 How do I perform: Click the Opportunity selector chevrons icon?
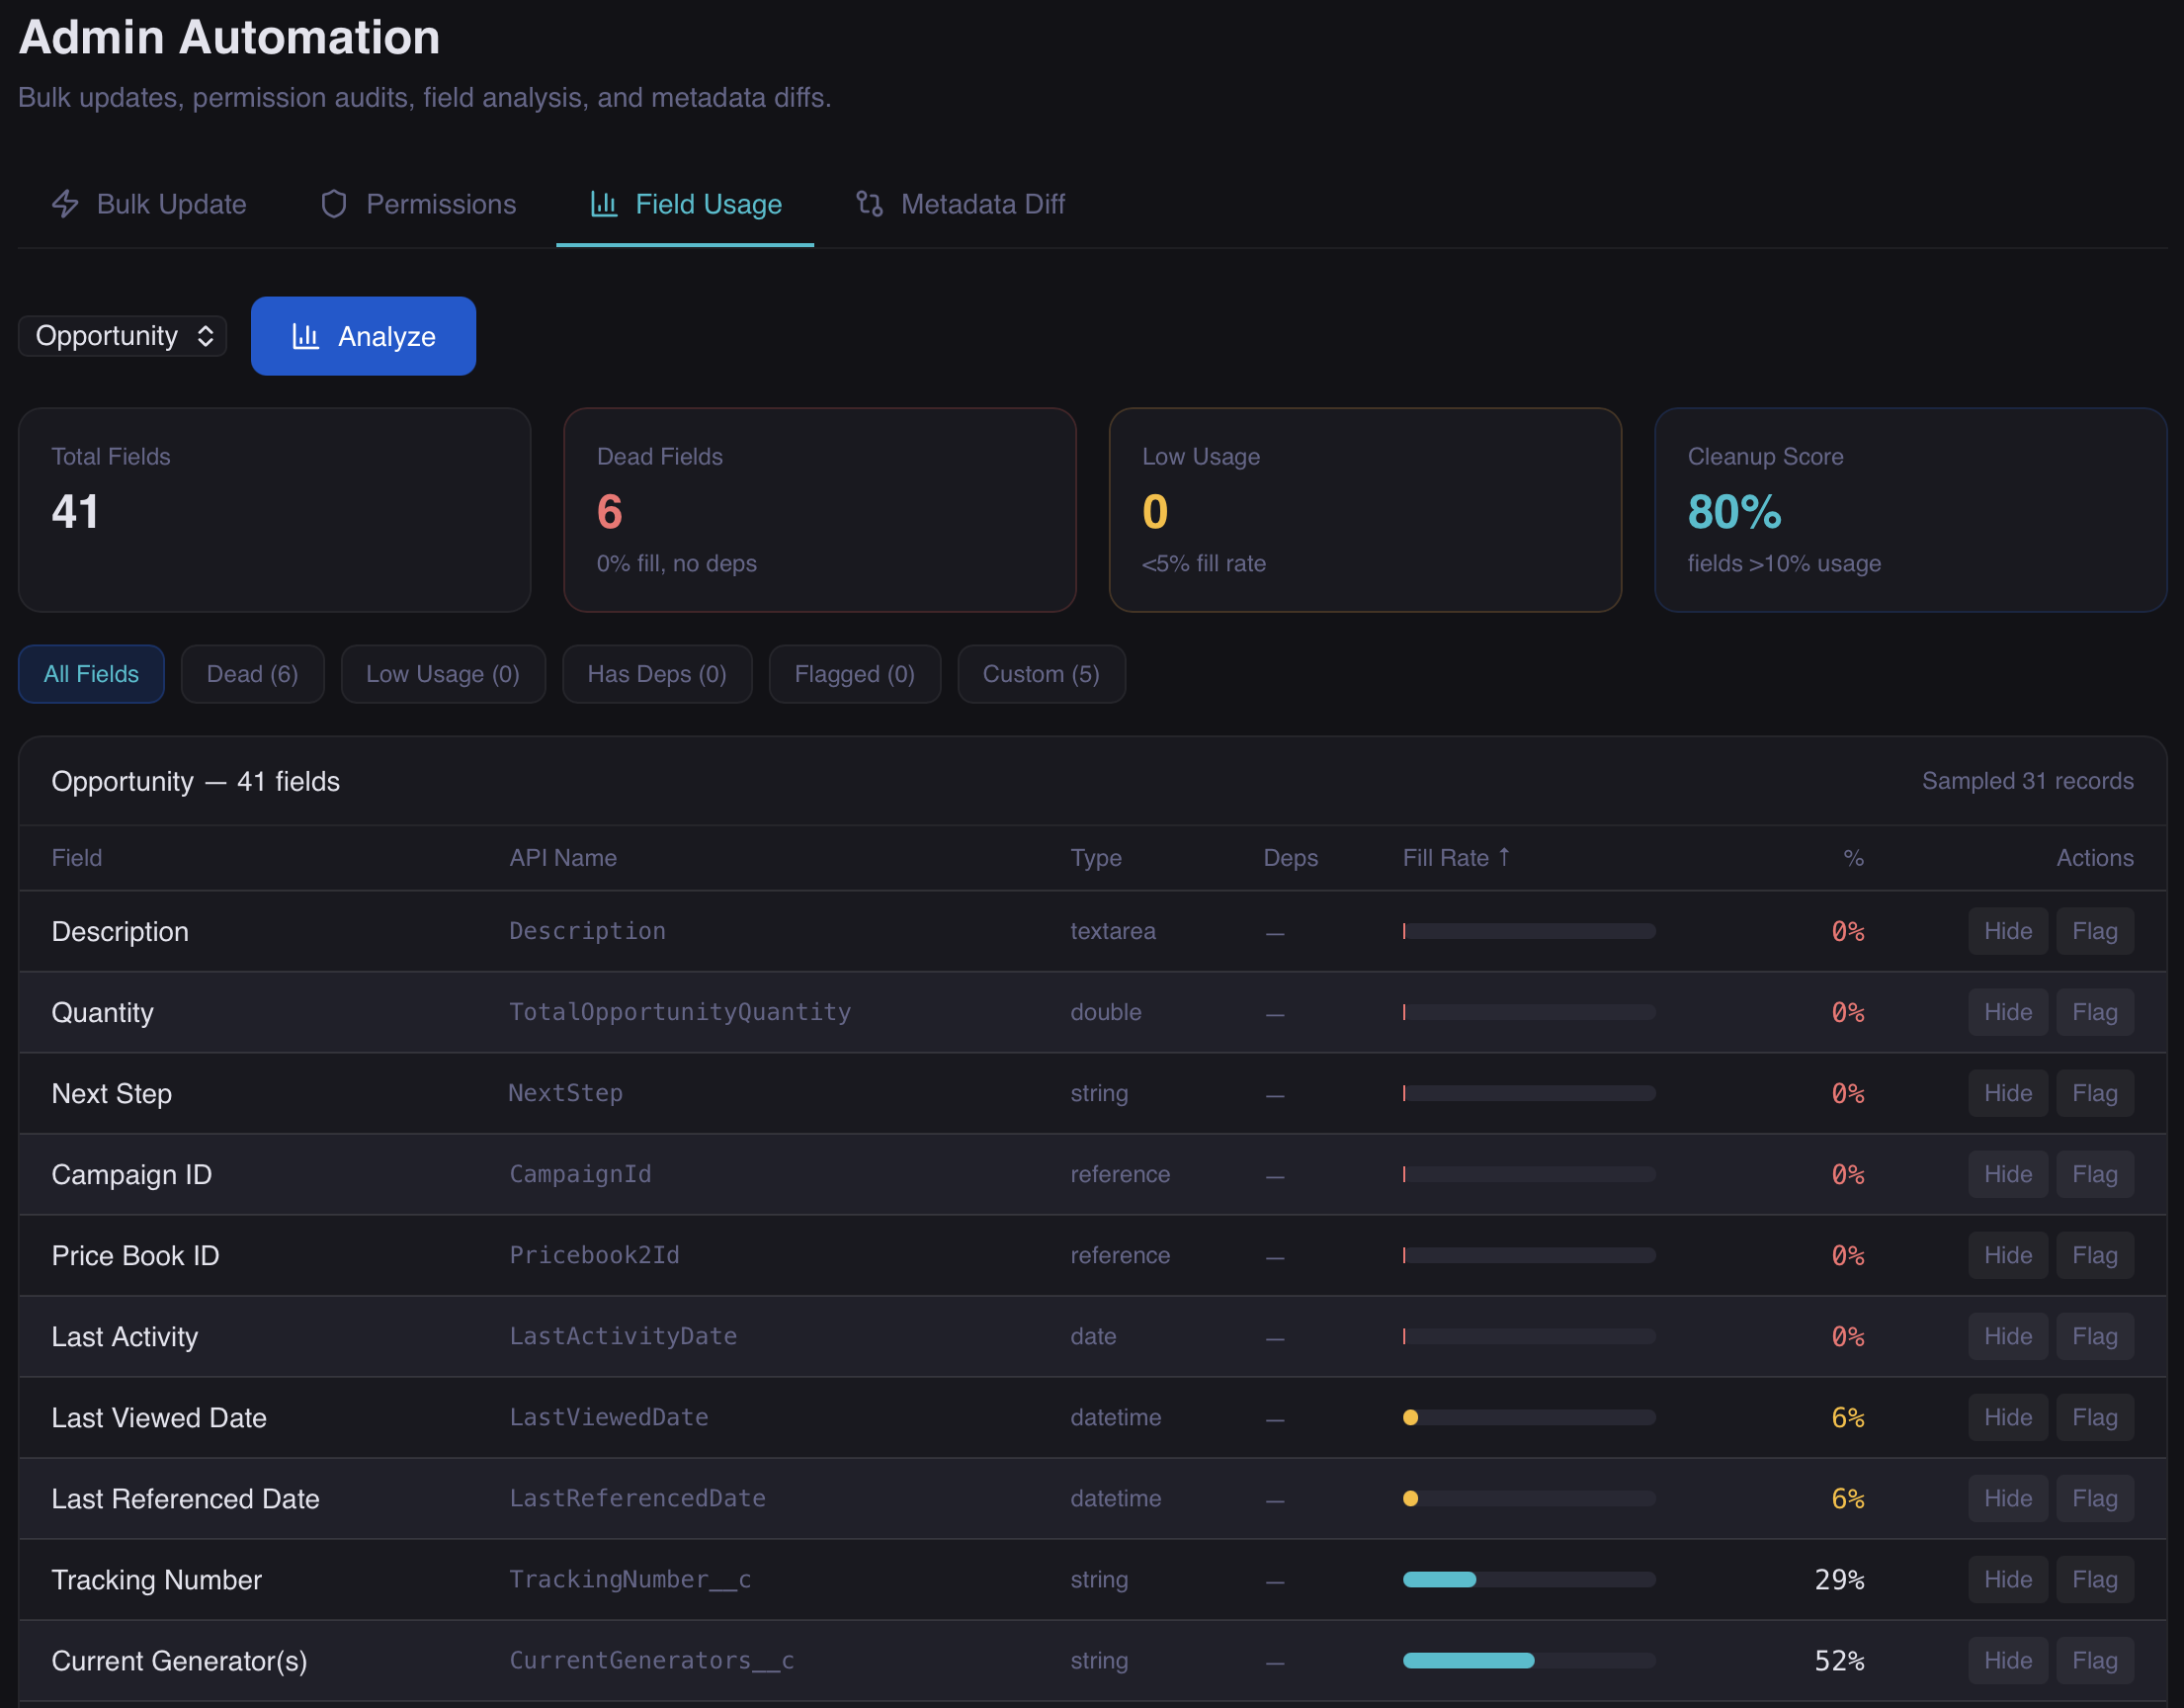[205, 336]
